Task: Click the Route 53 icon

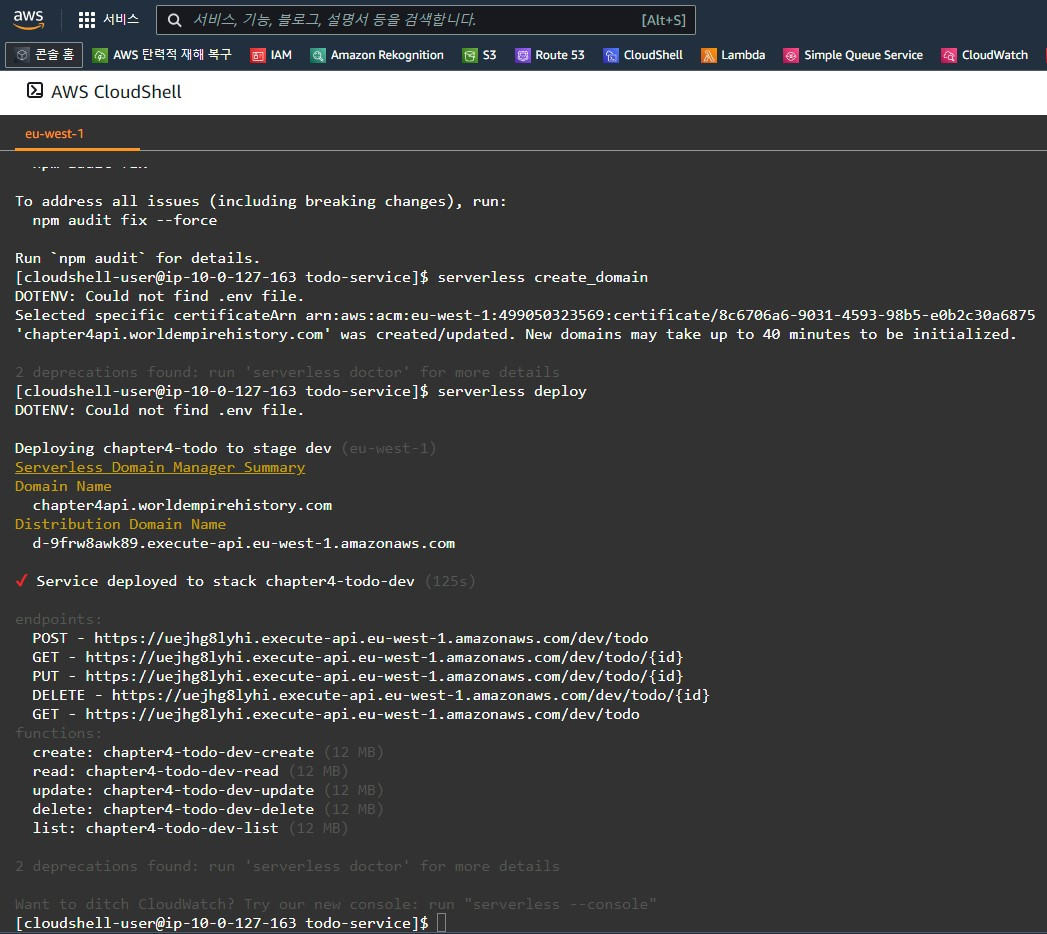Action: tap(522, 55)
